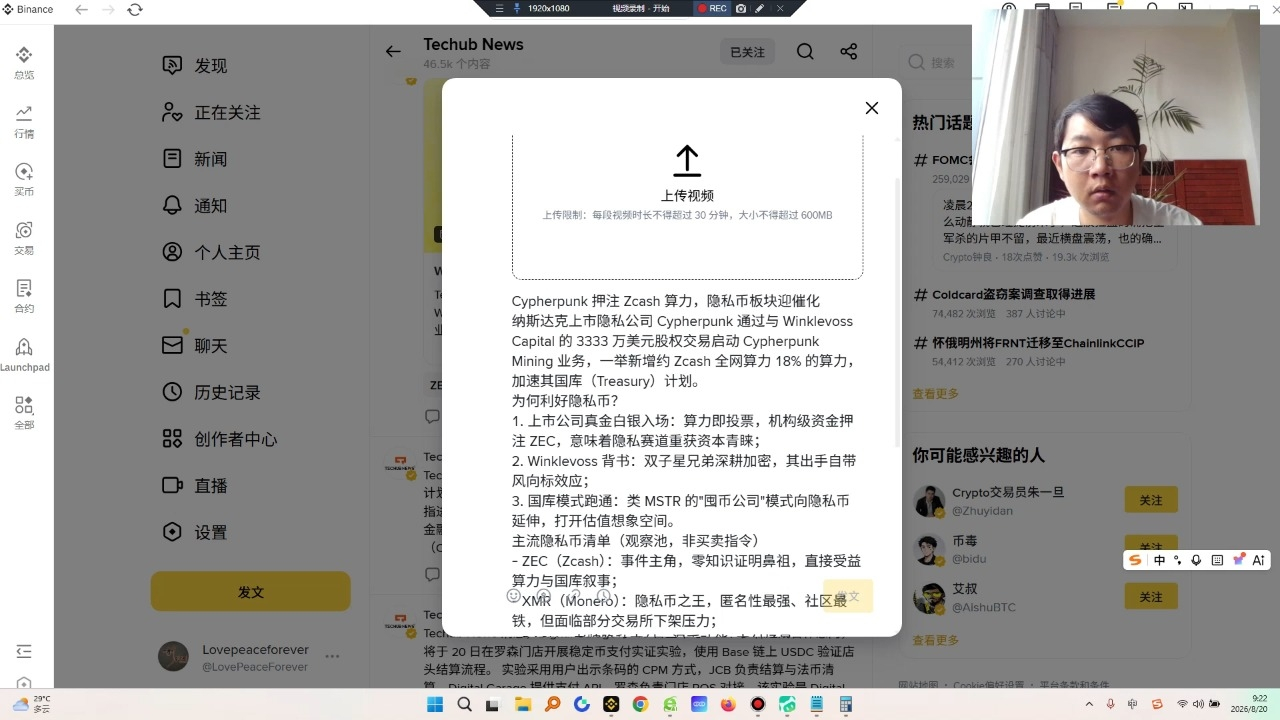
Task: Click the Ai button on IME toolbar
Action: [1258, 561]
